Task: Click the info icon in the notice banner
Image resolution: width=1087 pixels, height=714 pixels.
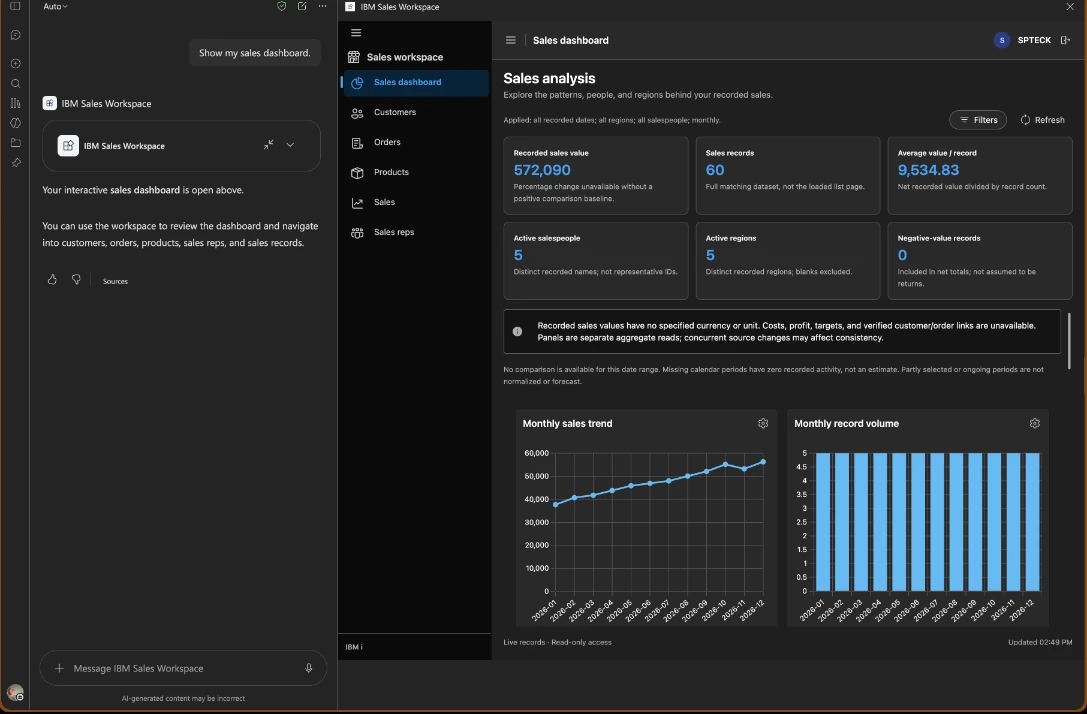Action: (x=517, y=331)
